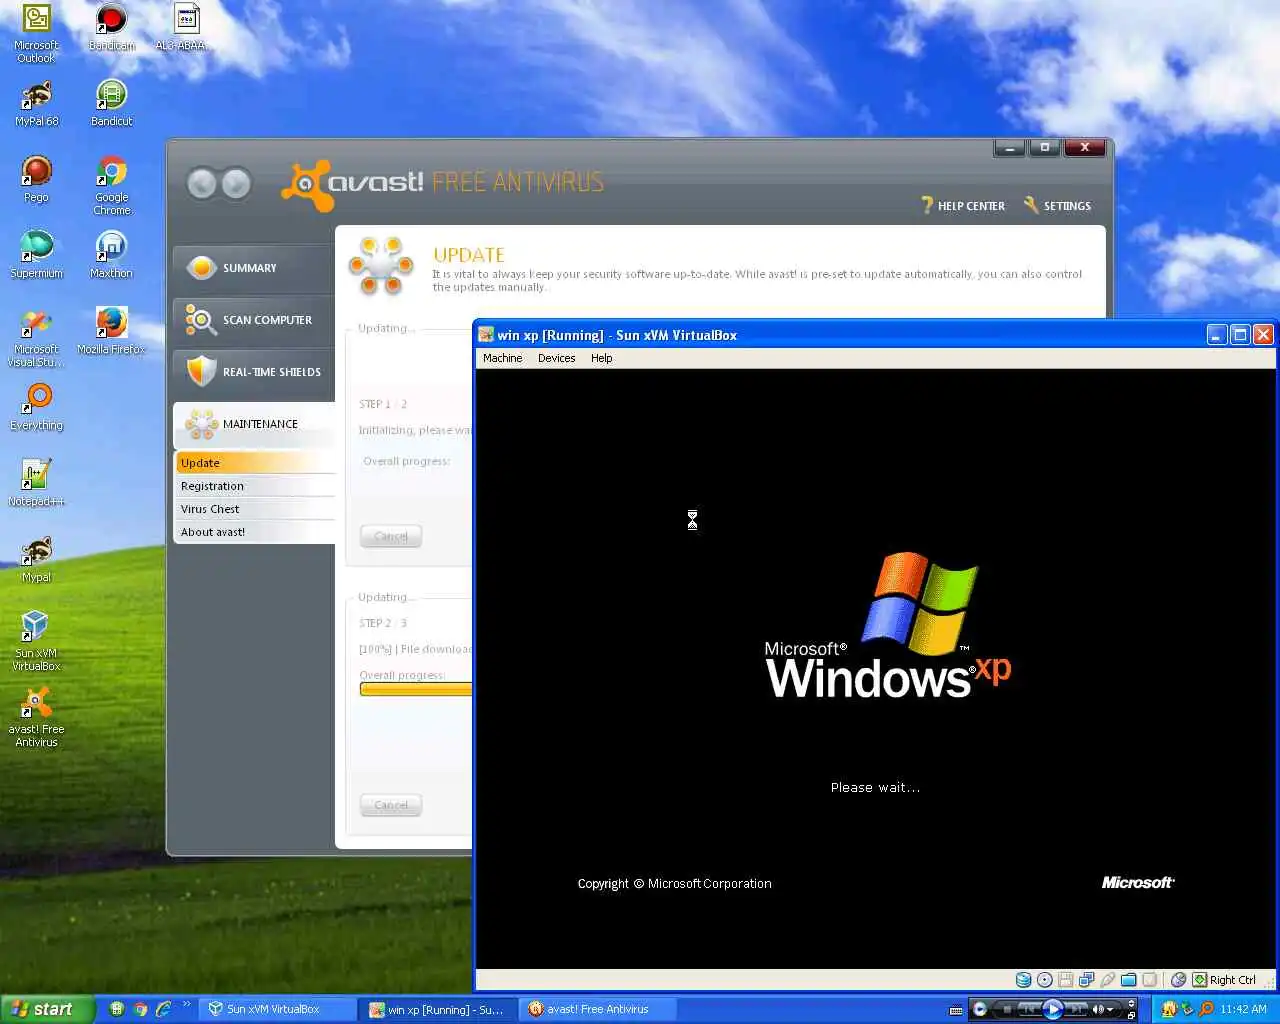Mute the Media Player toolbar volume

tap(1098, 1009)
